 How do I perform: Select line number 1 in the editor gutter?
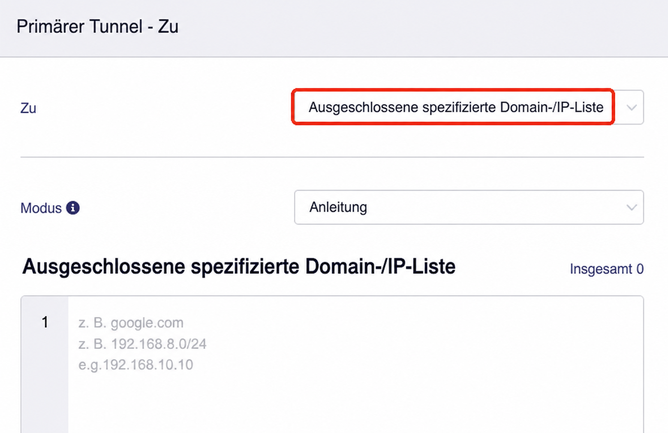[45, 322]
